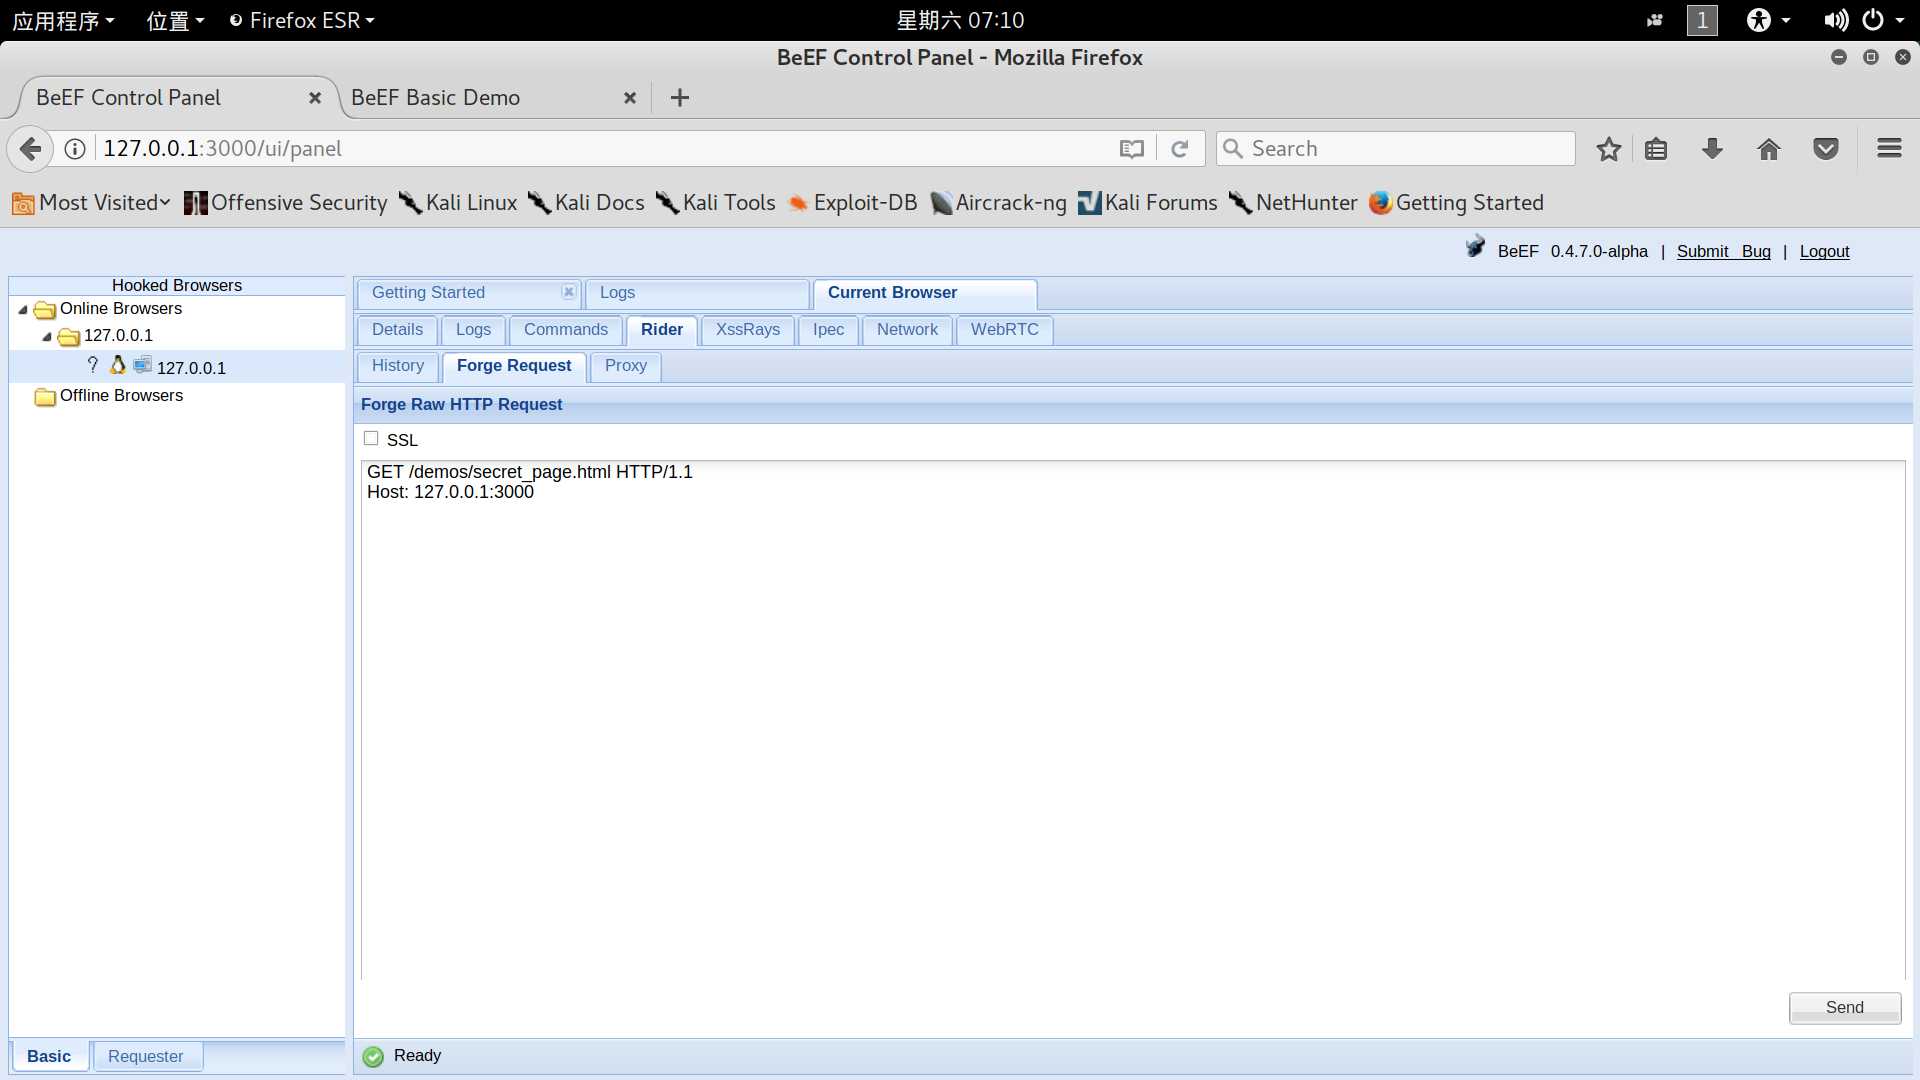Click the unknown browser question mark icon
This screenshot has width=1920, height=1080.
point(93,365)
